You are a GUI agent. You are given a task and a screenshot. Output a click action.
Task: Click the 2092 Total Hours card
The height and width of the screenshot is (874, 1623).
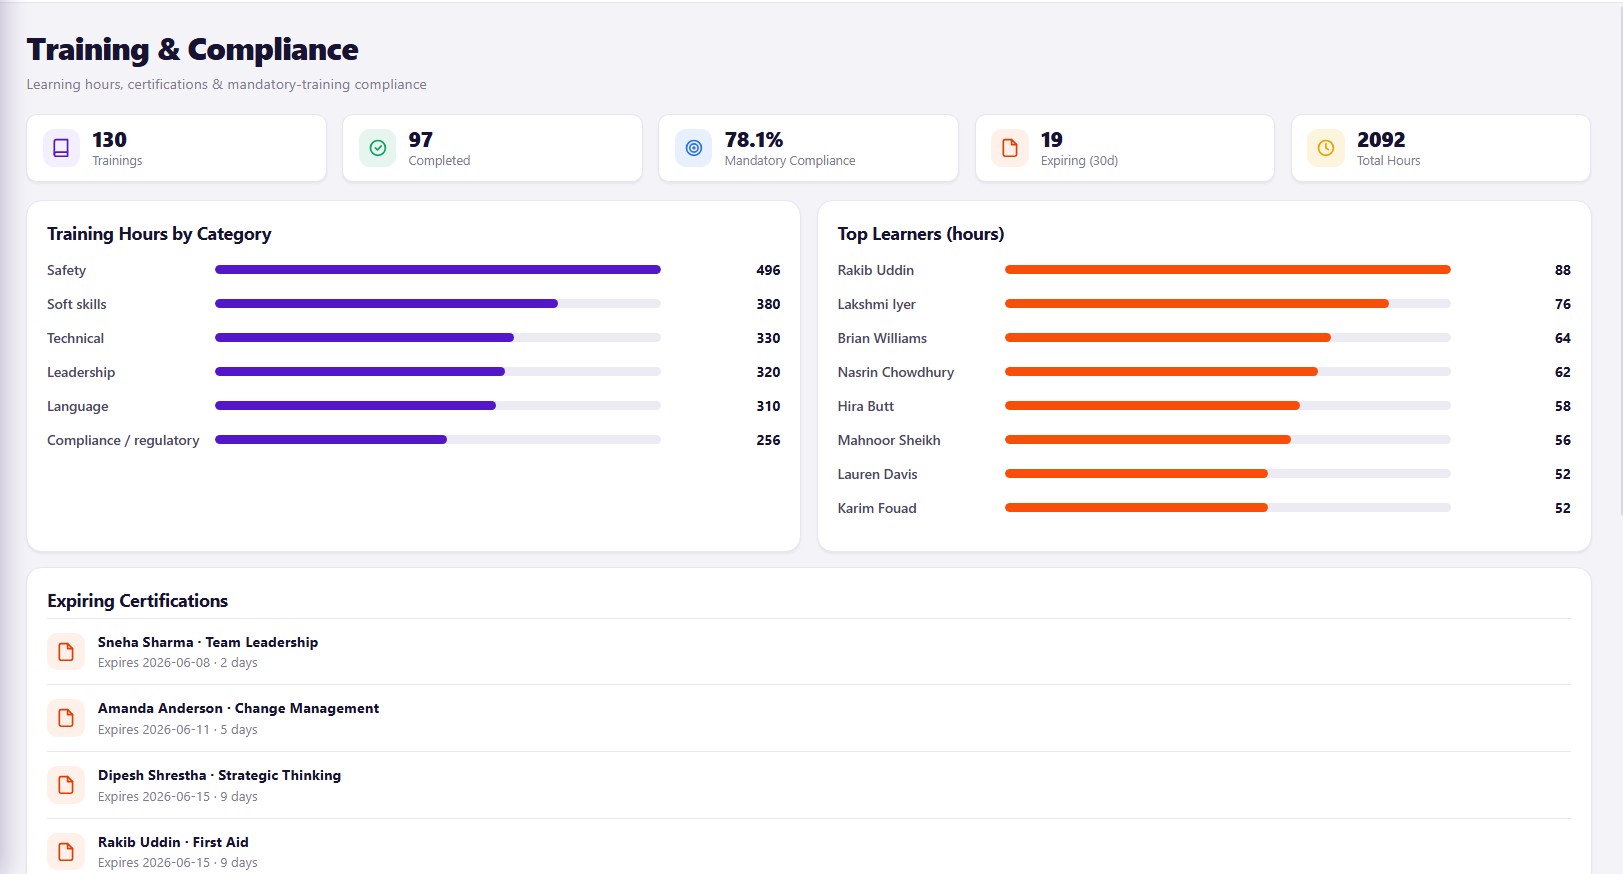tap(1441, 148)
